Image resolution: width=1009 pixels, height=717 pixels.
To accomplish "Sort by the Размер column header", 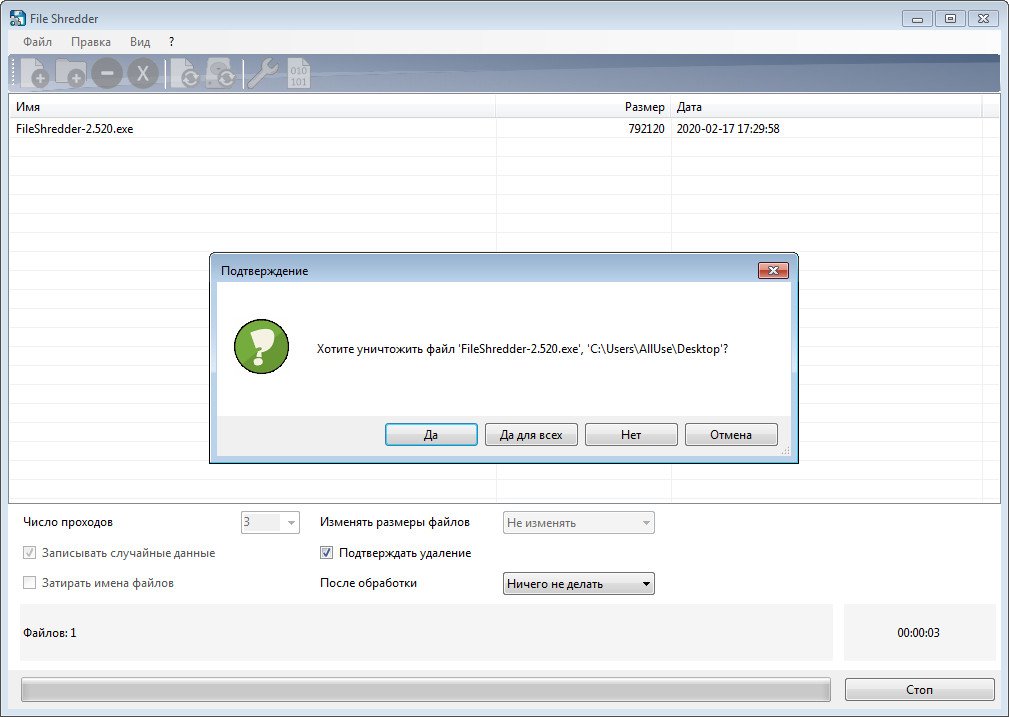I will point(583,107).
